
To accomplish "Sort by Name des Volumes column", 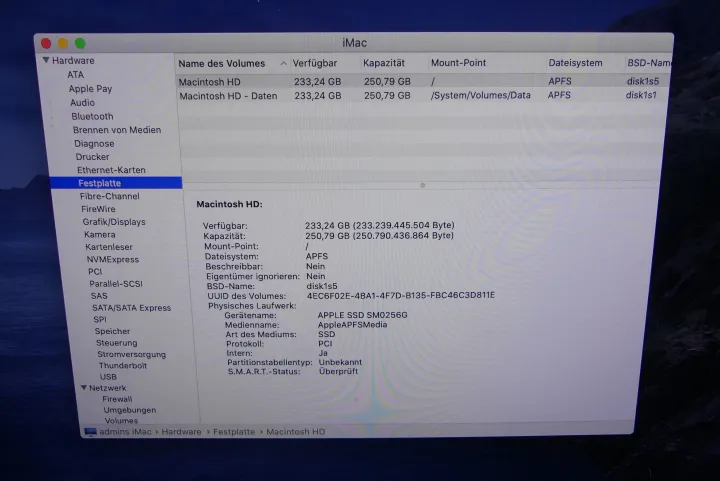I will click(x=221, y=63).
